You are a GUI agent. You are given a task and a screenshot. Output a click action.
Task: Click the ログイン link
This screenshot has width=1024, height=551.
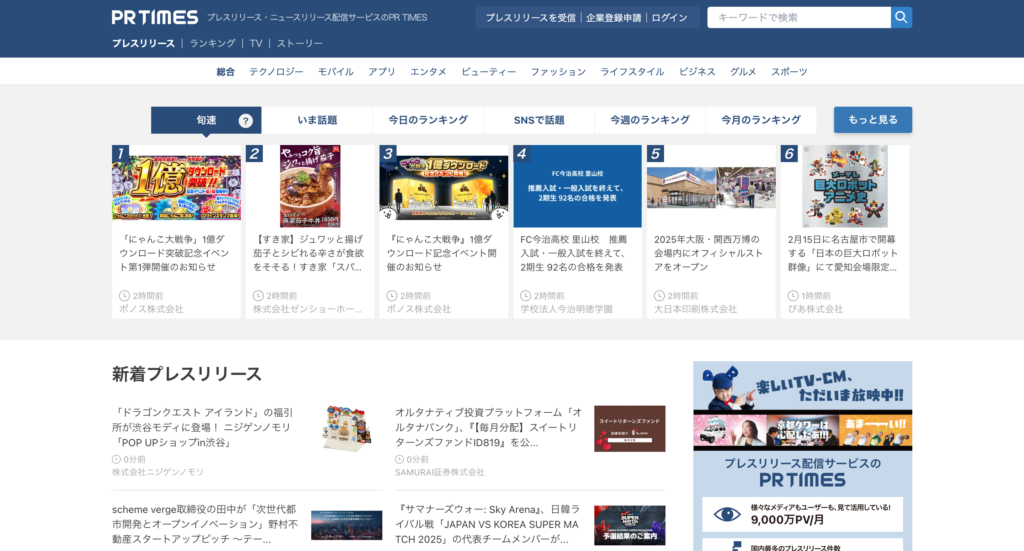(x=669, y=18)
